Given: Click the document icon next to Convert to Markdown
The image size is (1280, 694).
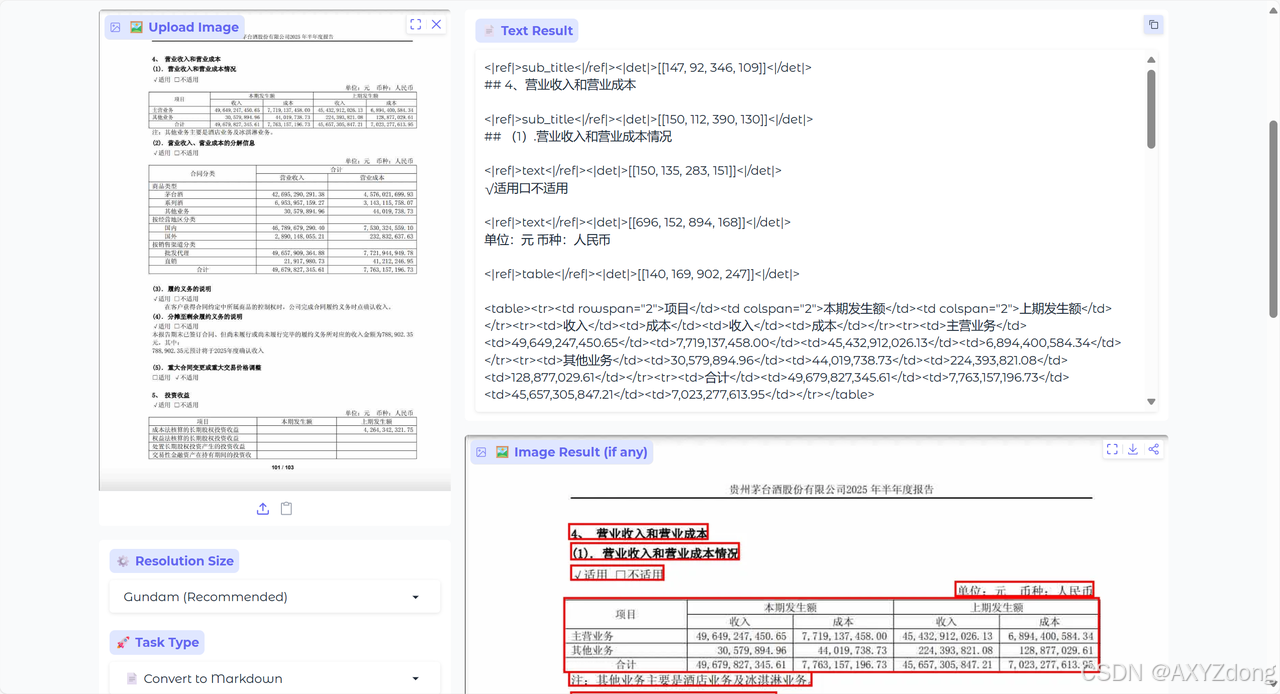Looking at the screenshot, I should [x=131, y=678].
